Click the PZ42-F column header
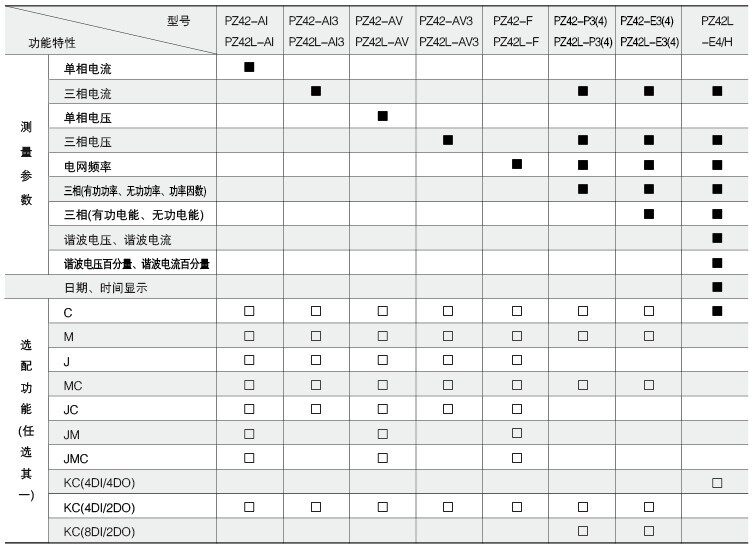 (516, 31)
